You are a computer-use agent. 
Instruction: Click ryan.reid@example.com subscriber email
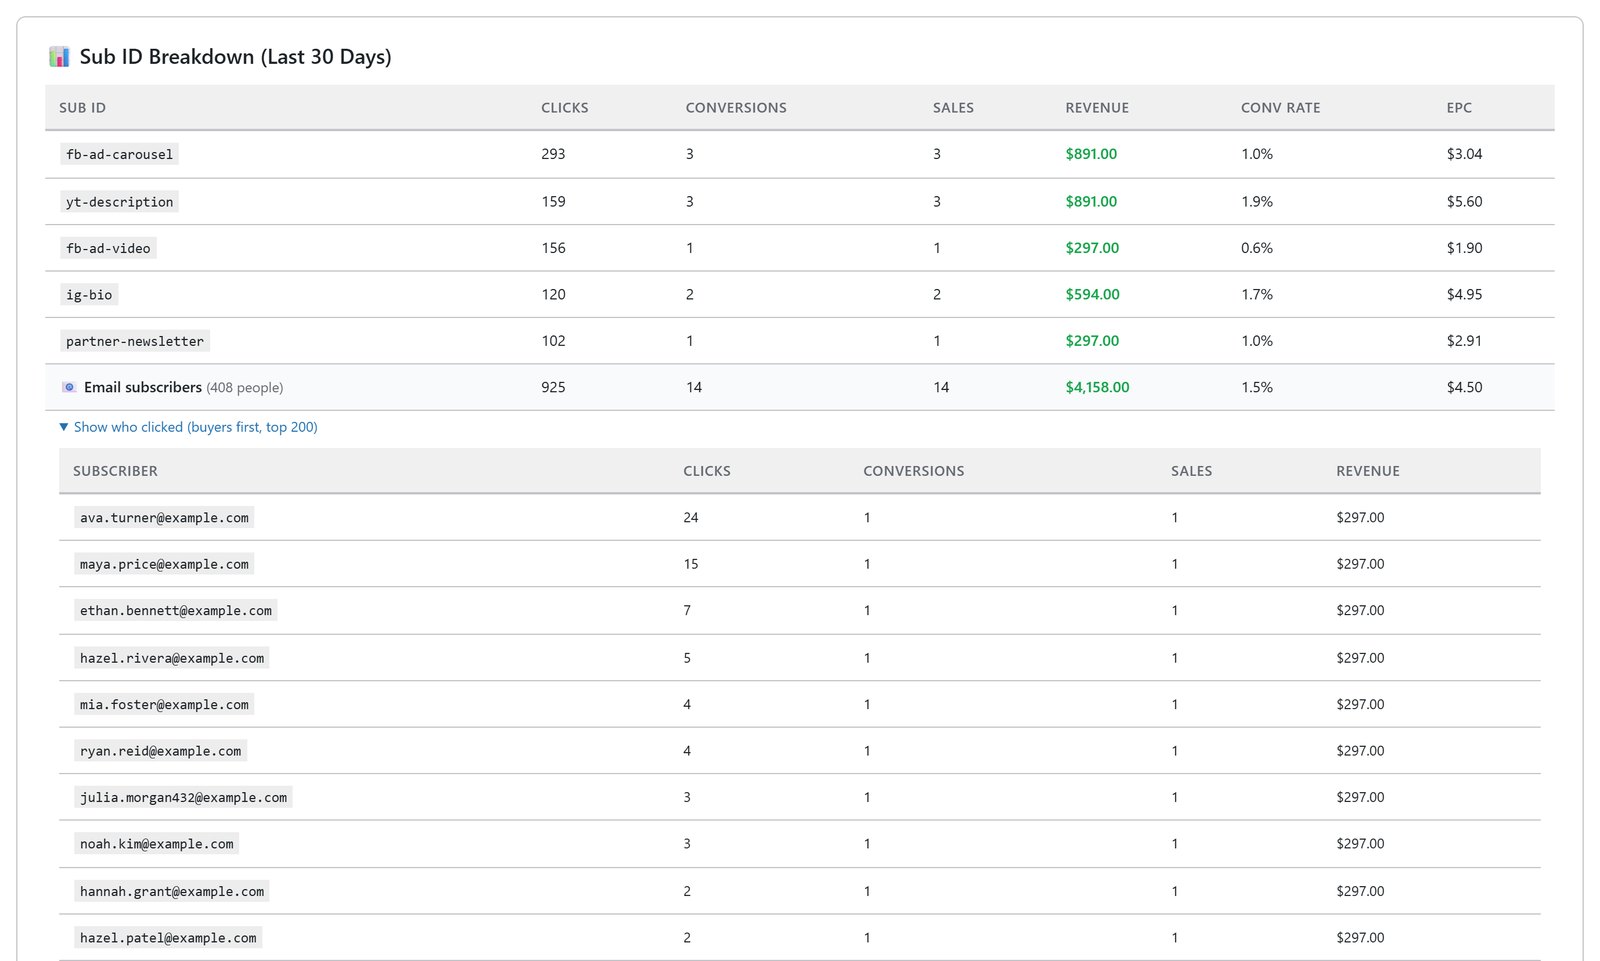click(160, 751)
